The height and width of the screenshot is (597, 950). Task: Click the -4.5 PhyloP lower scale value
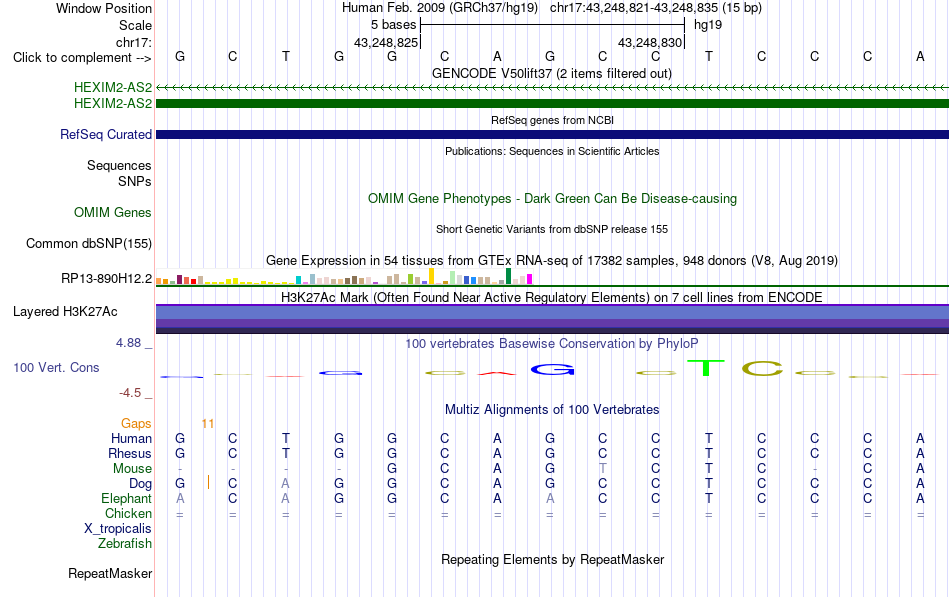click(130, 393)
